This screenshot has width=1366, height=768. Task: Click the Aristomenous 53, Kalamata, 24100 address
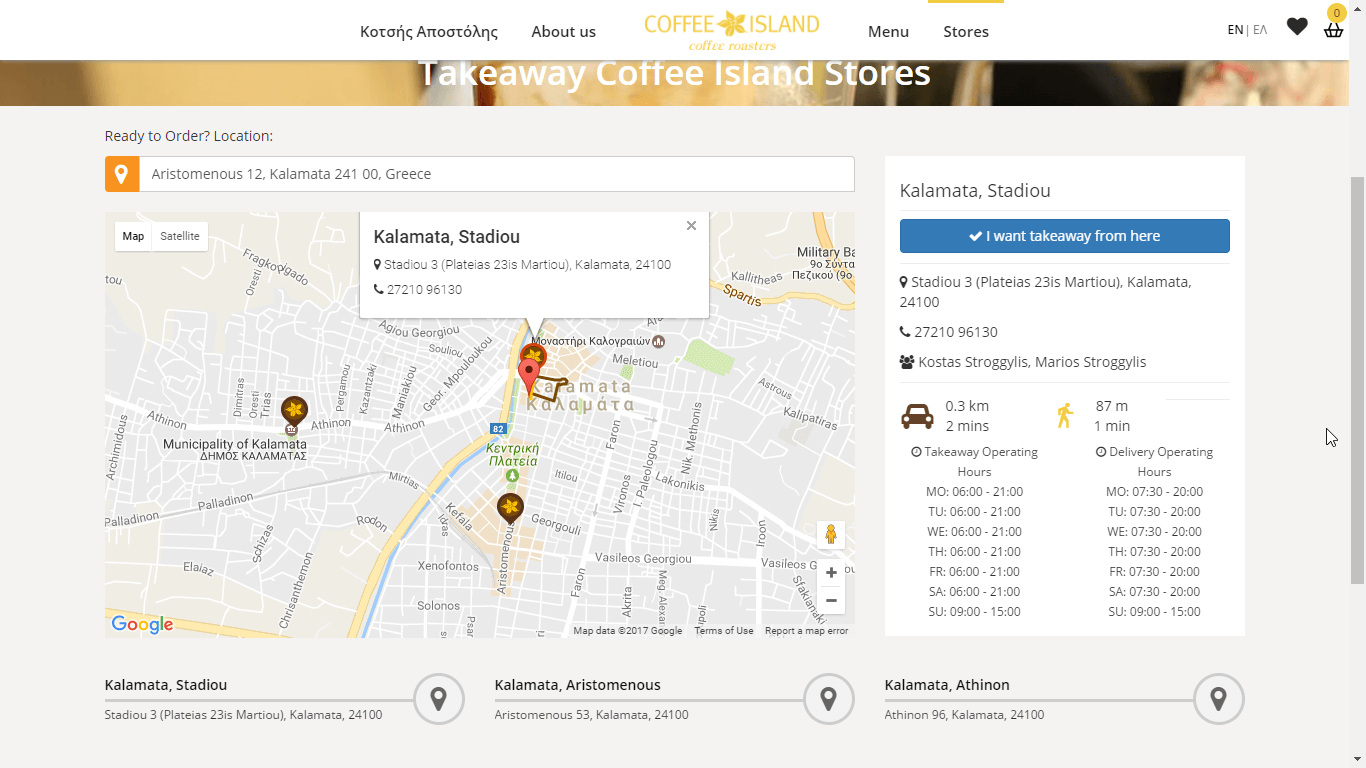pos(591,715)
